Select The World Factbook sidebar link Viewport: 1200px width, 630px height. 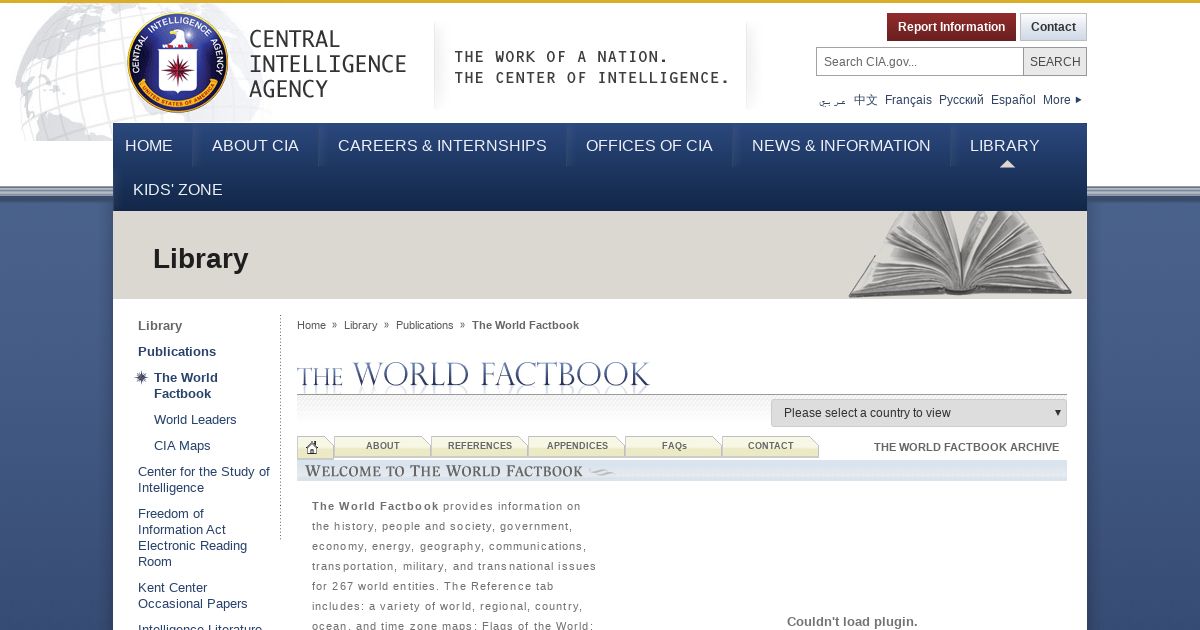click(186, 386)
